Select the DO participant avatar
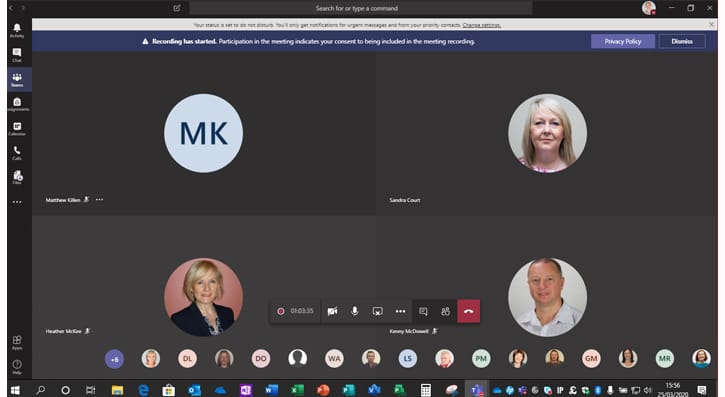This screenshot has height=397, width=725. click(261, 359)
